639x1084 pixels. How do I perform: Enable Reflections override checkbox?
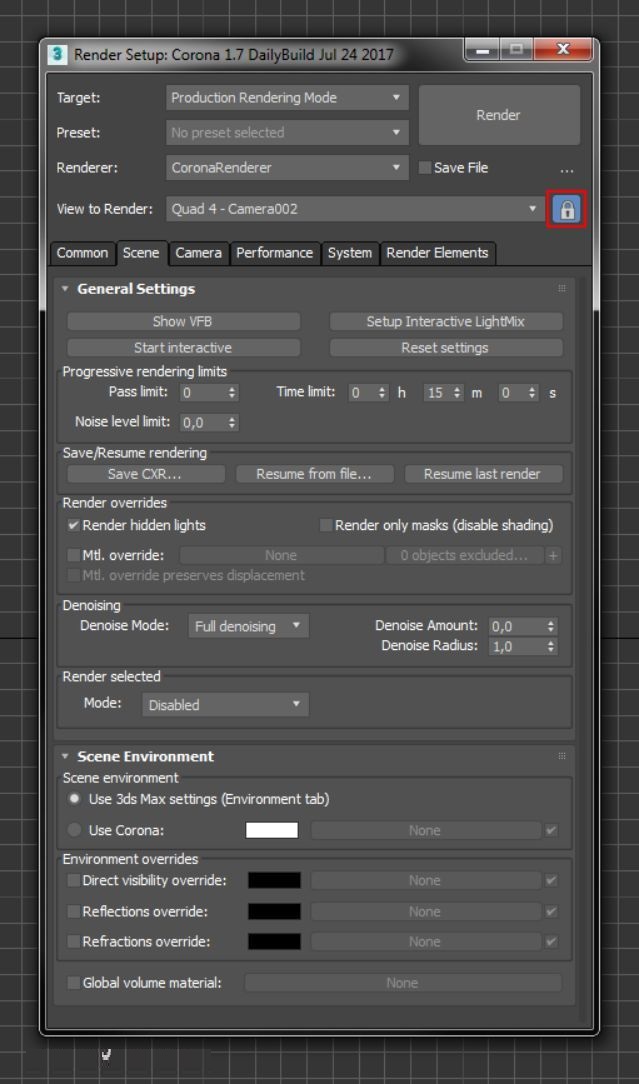pos(74,911)
